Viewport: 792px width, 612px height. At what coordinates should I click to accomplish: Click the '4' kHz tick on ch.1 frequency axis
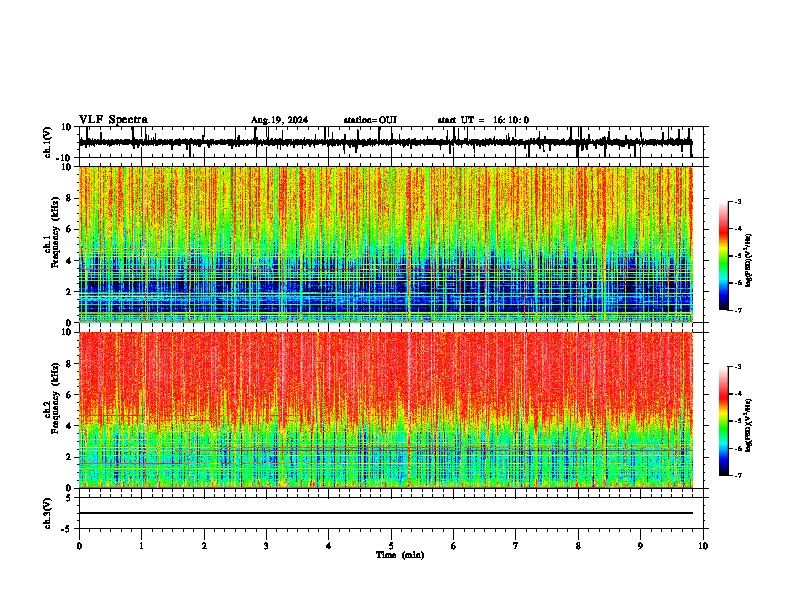click(x=70, y=261)
